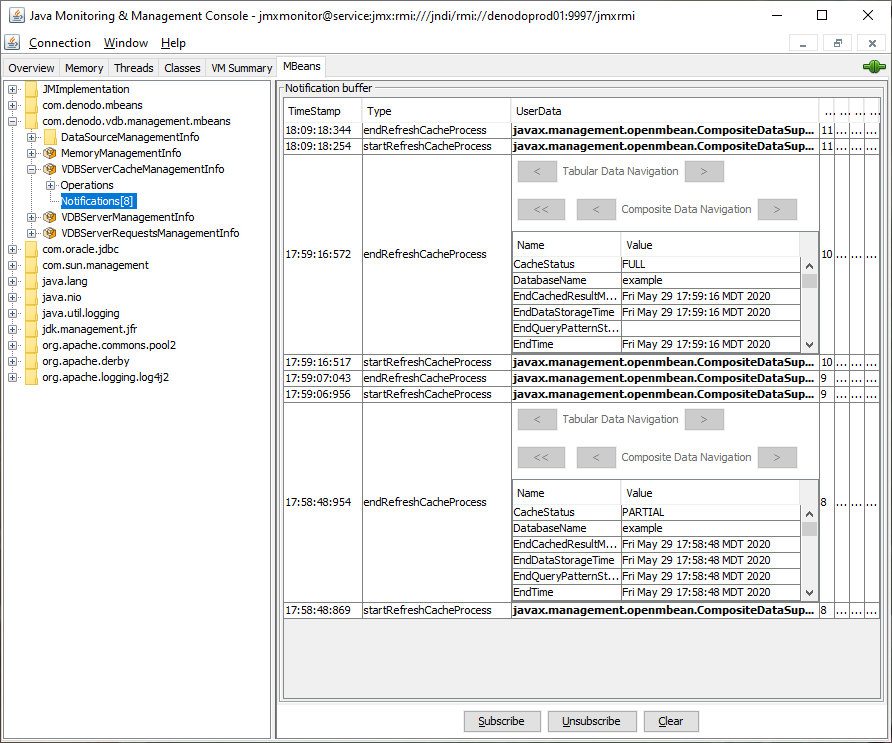Click the Subscribe button
This screenshot has height=743, width=892.
[x=501, y=721]
